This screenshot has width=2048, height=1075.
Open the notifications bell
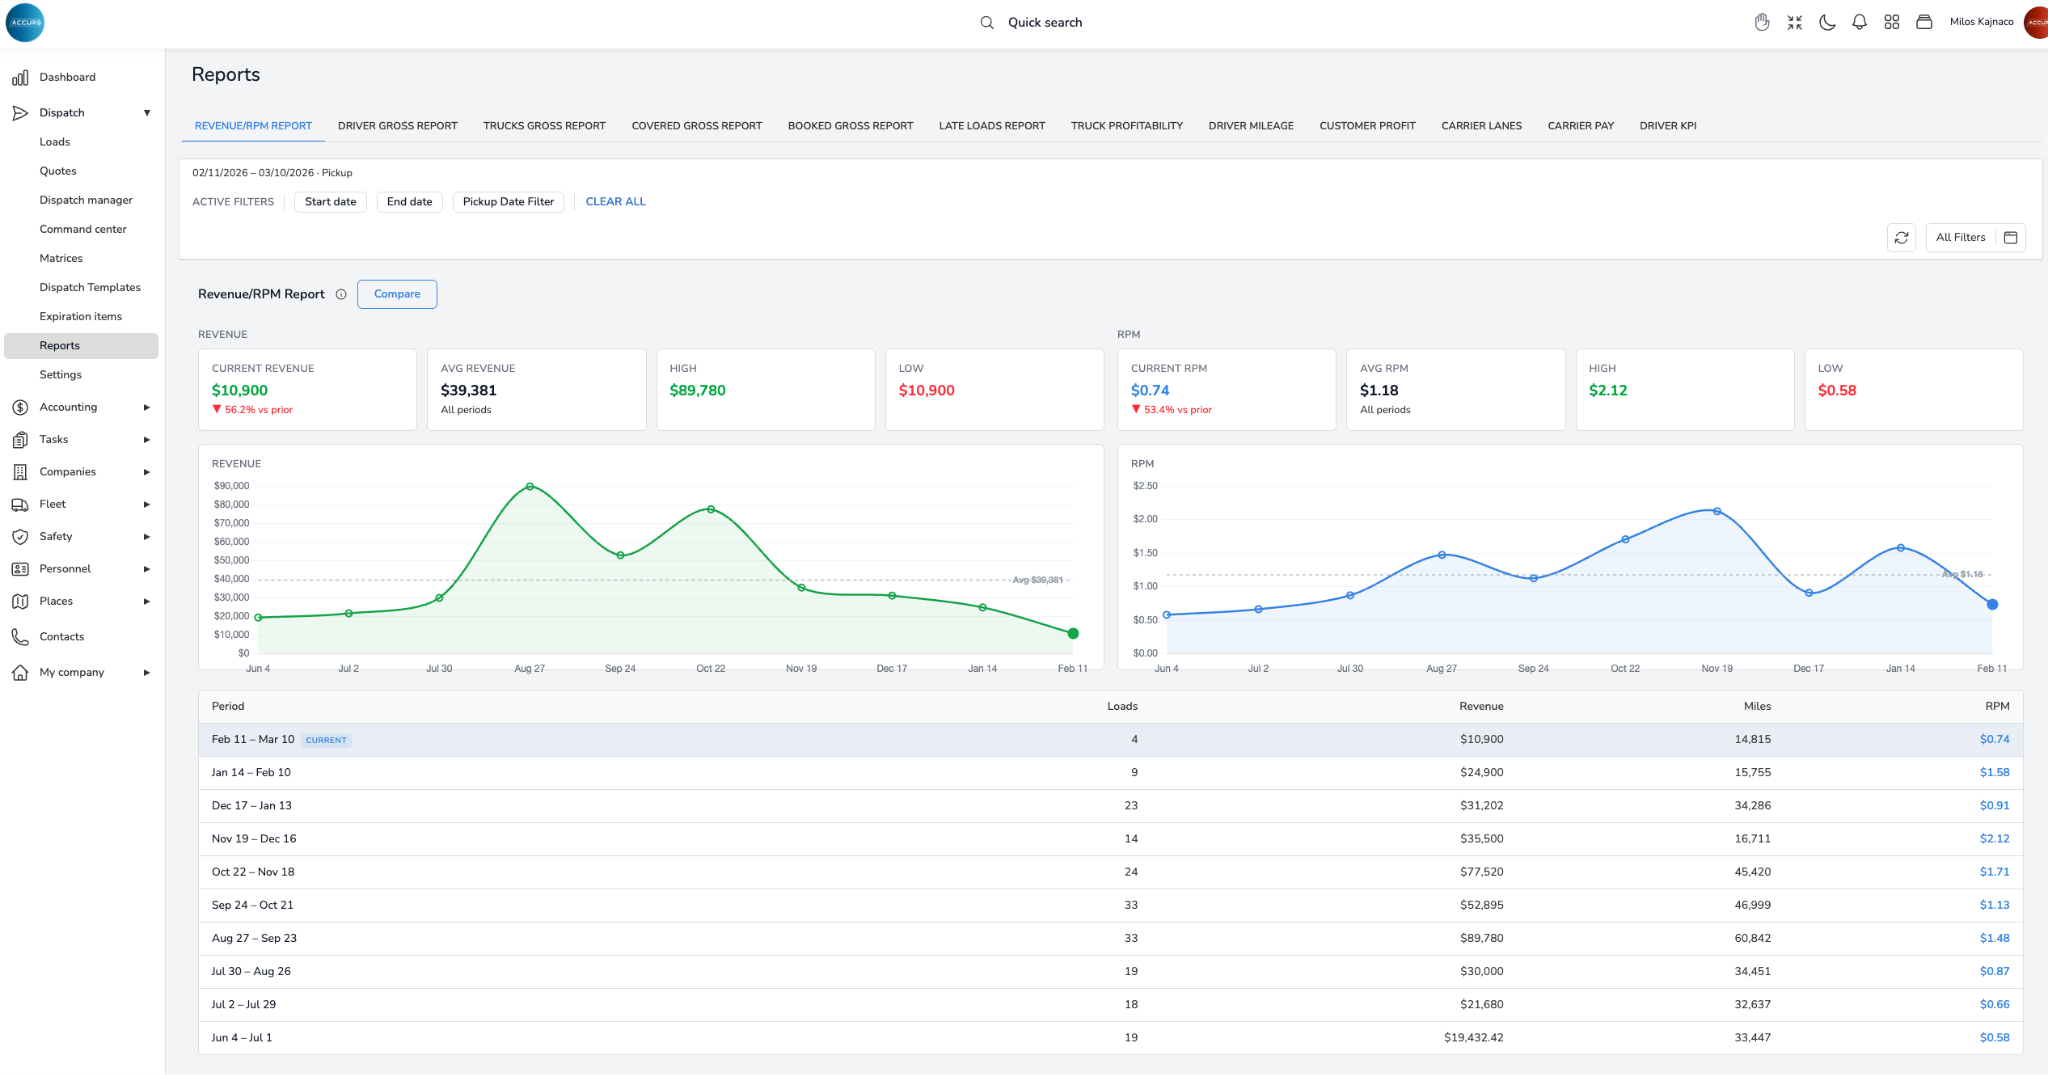(x=1859, y=22)
